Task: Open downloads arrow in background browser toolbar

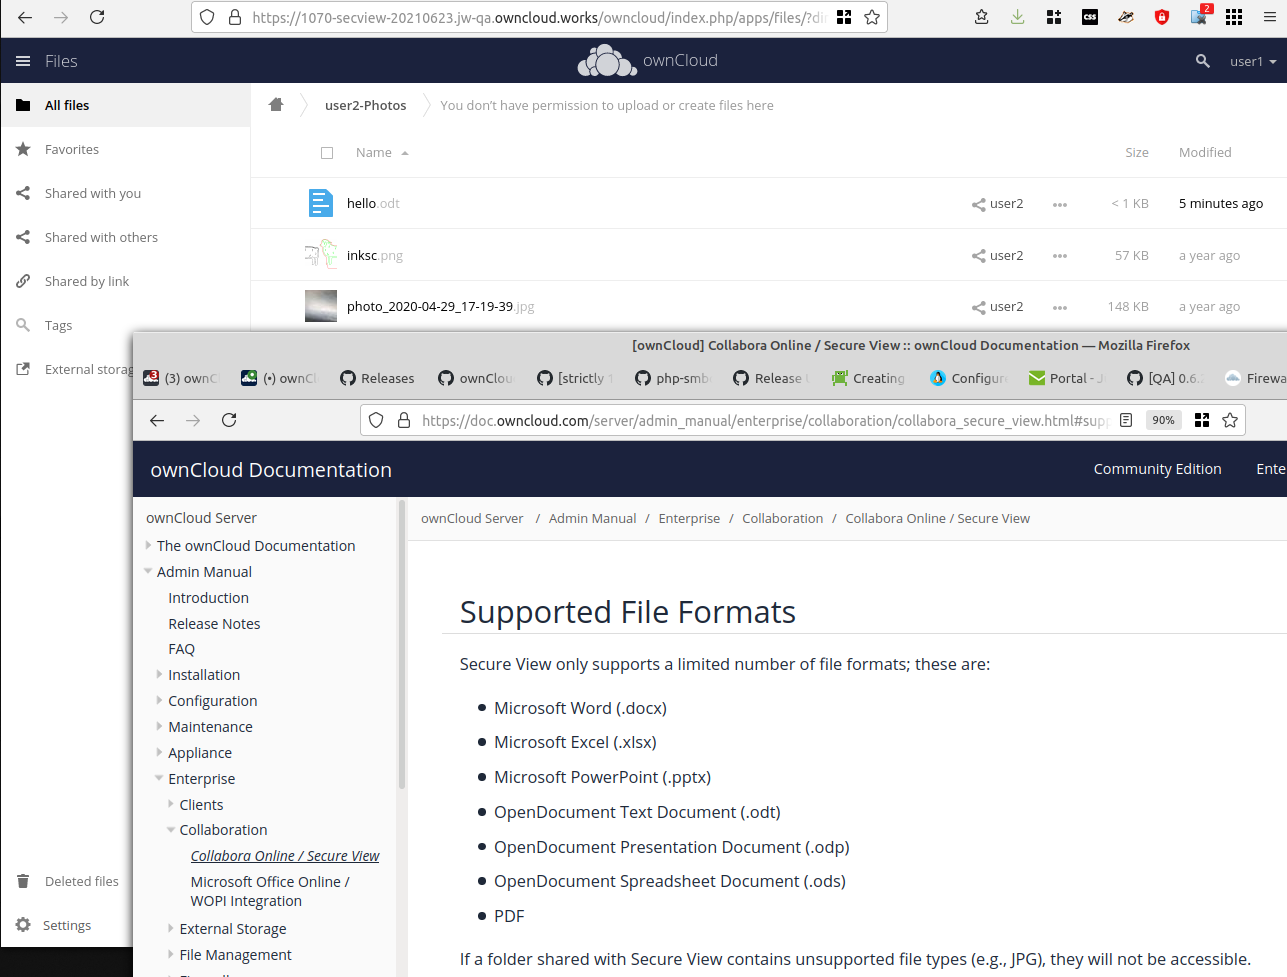Action: (x=1018, y=17)
